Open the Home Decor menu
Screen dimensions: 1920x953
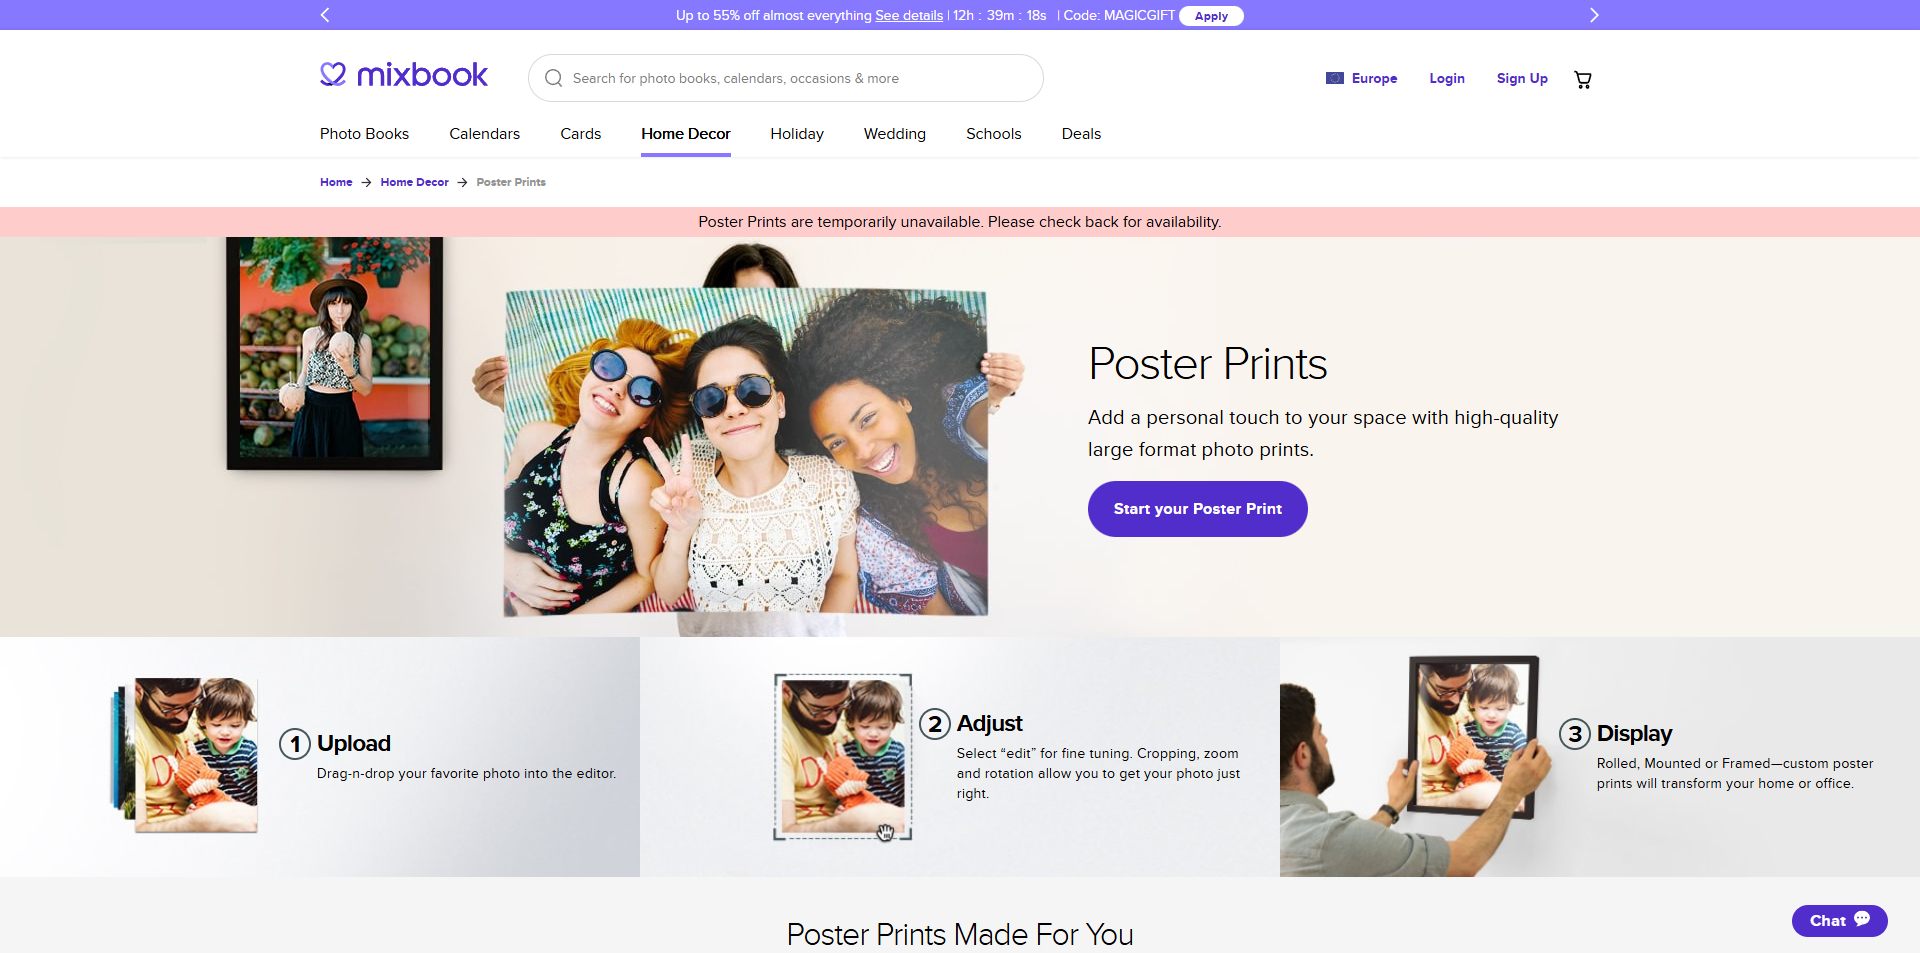(x=685, y=133)
